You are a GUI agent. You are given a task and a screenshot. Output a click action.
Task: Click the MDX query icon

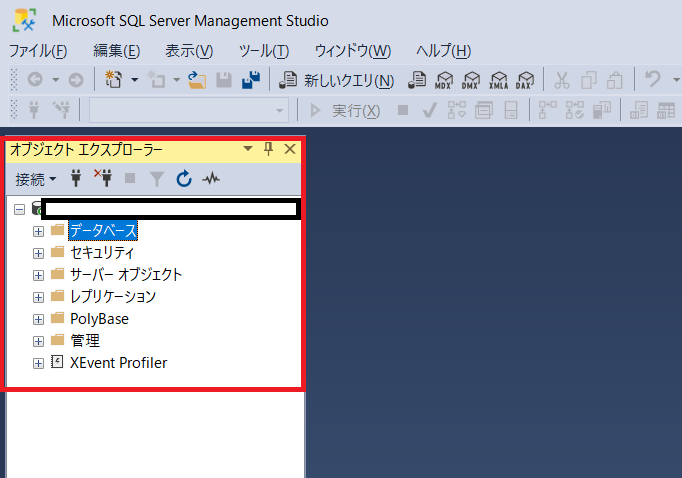click(444, 80)
